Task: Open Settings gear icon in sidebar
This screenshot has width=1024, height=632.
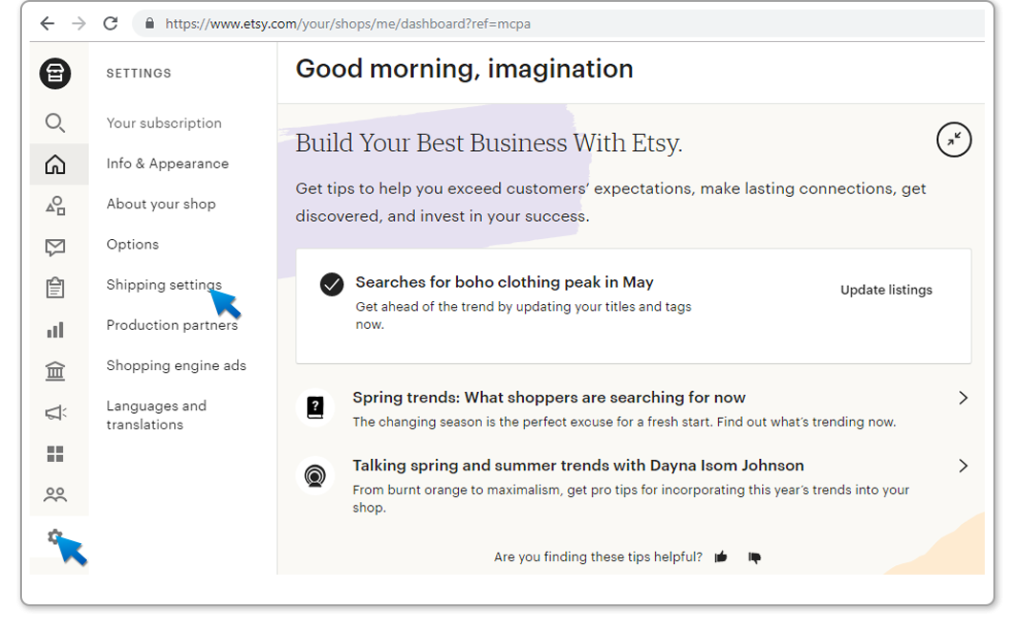Action: (54, 537)
